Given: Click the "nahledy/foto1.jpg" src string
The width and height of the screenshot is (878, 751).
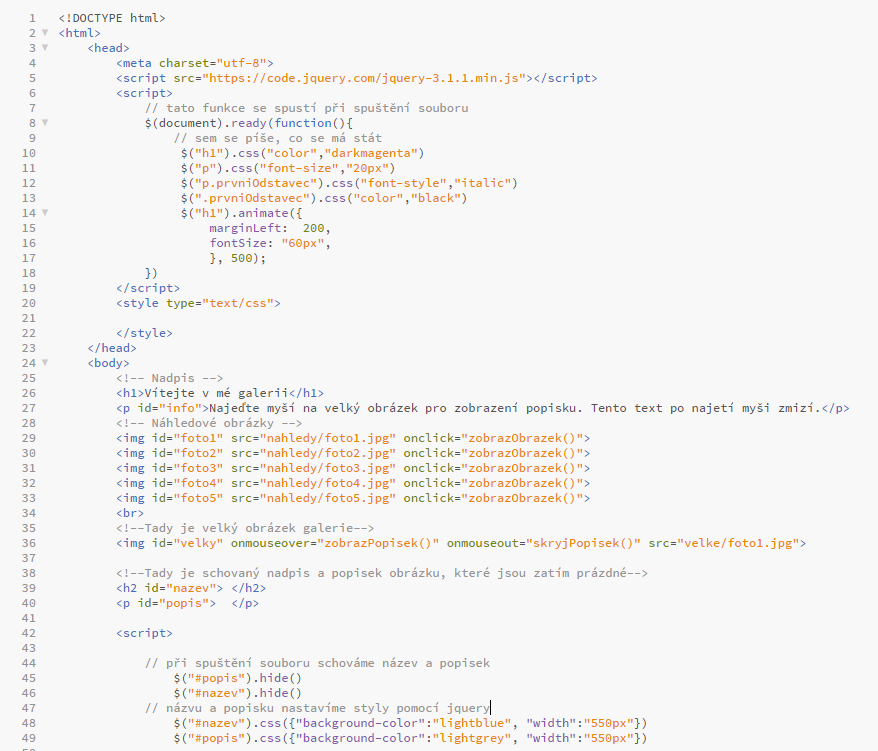Looking at the screenshot, I should (x=328, y=438).
